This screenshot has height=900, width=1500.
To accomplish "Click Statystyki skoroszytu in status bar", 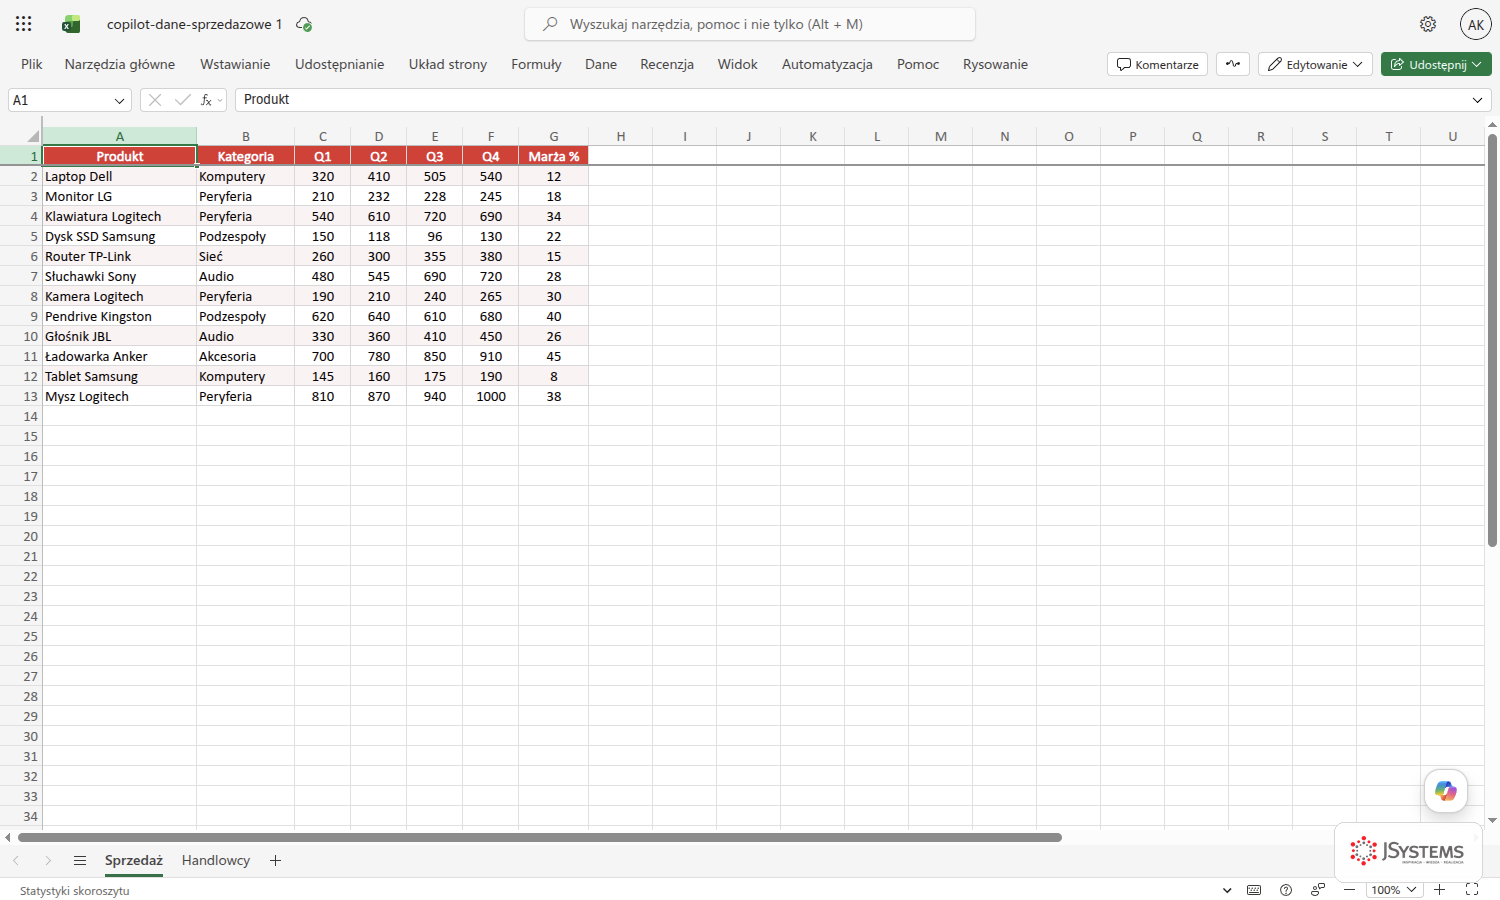I will [75, 890].
